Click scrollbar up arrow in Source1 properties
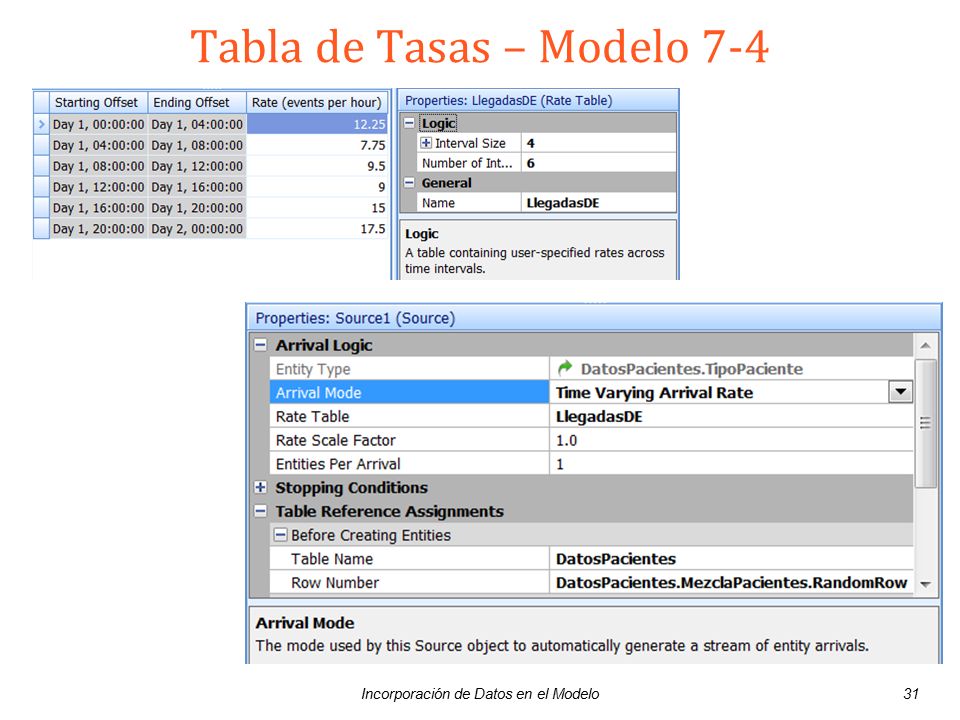960x720 pixels. tap(926, 346)
